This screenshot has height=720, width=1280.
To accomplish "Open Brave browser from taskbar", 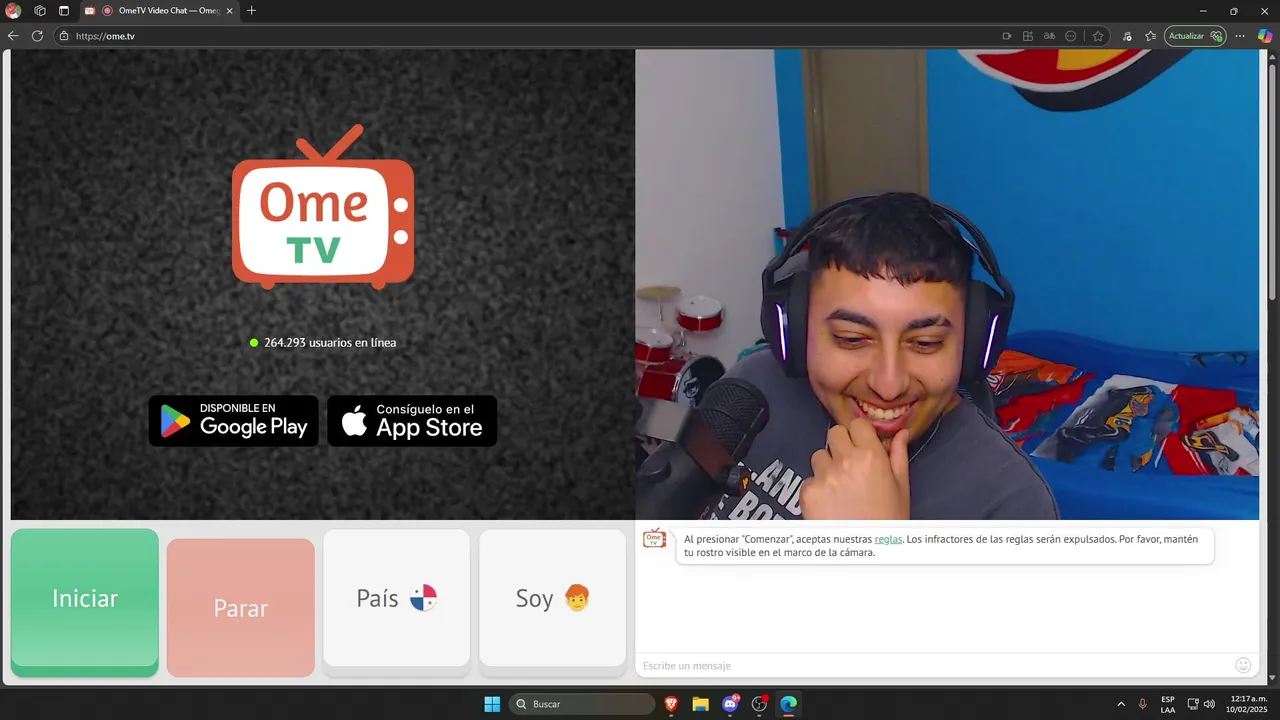I will click(671, 704).
